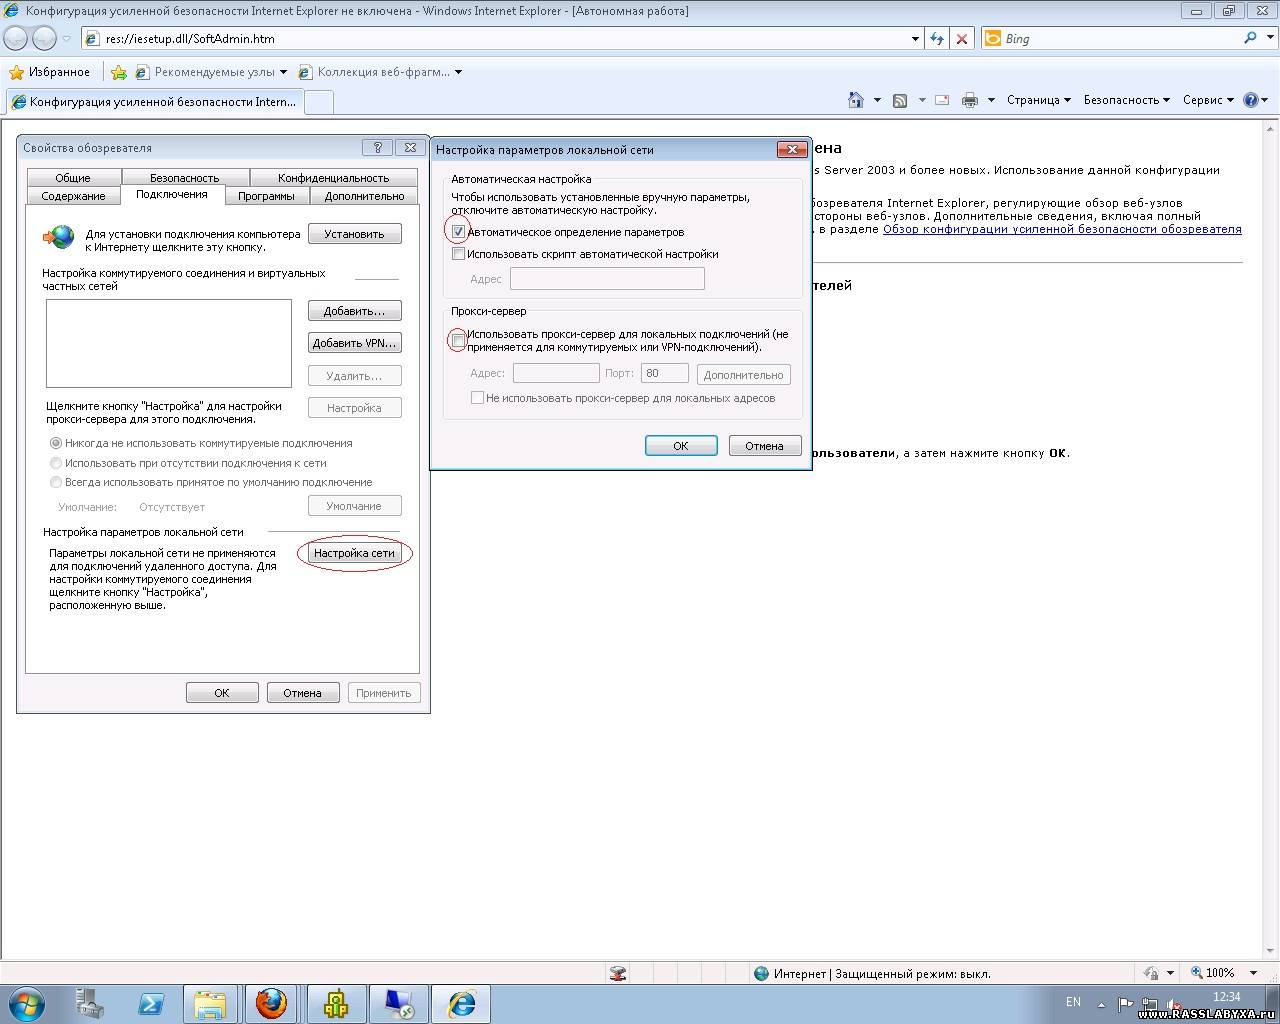1280x1024 pixels.
Task: Click the RSS feeds icon
Action: (900, 100)
